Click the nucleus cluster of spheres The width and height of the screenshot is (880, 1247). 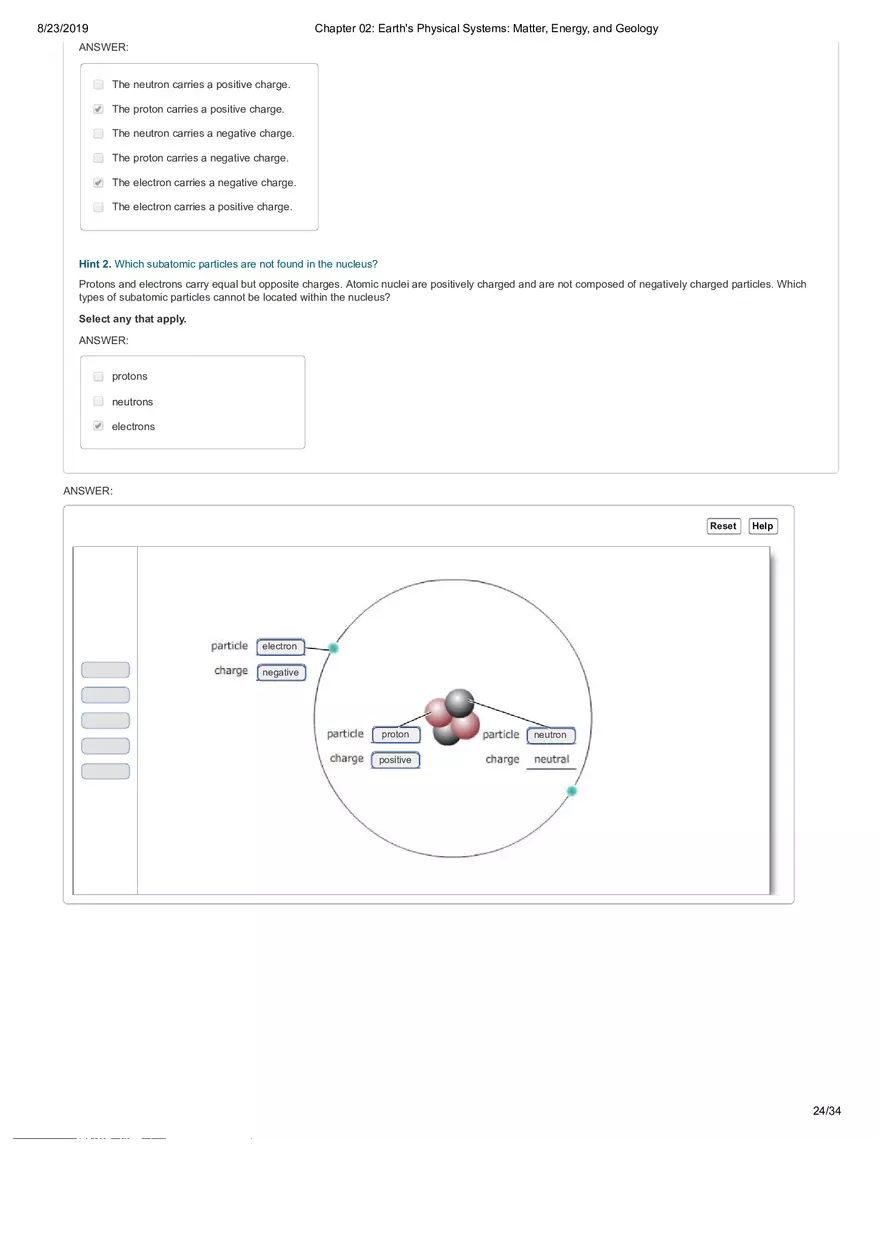tap(452, 717)
